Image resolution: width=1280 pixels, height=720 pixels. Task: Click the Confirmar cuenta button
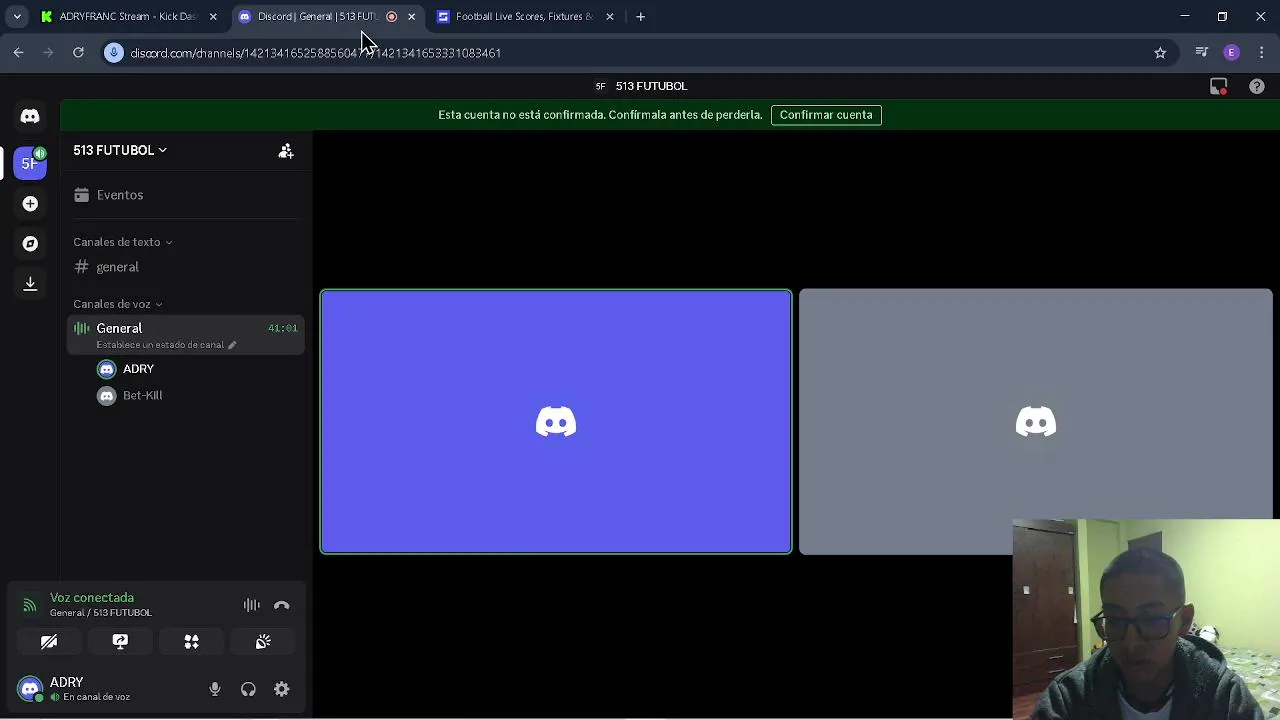point(826,115)
